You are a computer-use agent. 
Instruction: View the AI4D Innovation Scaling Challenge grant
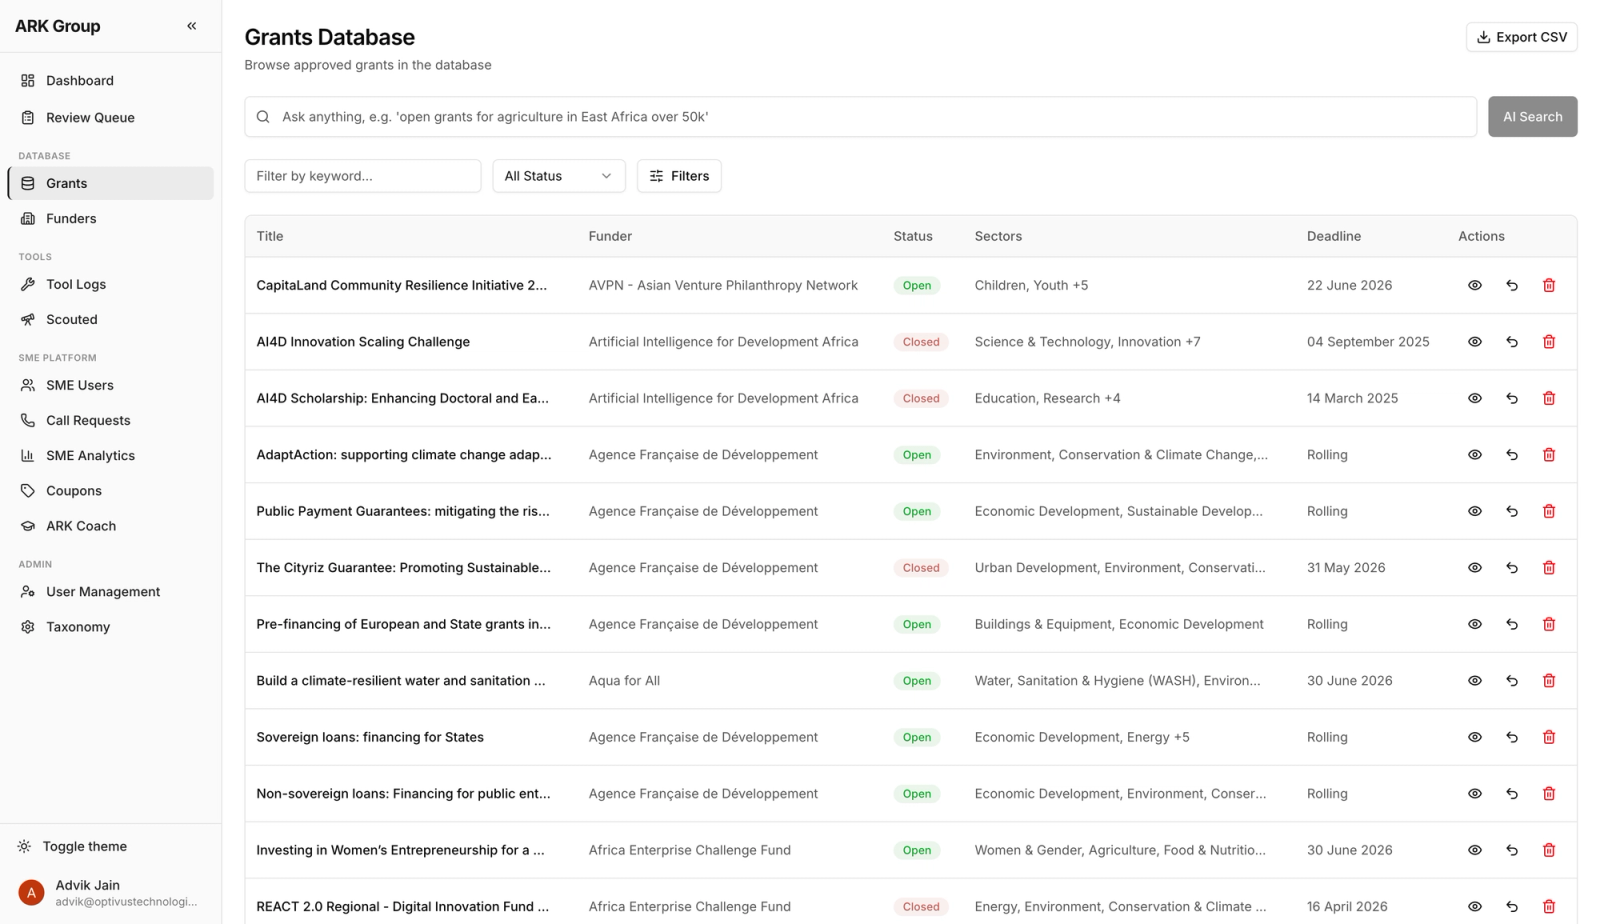tap(1474, 342)
